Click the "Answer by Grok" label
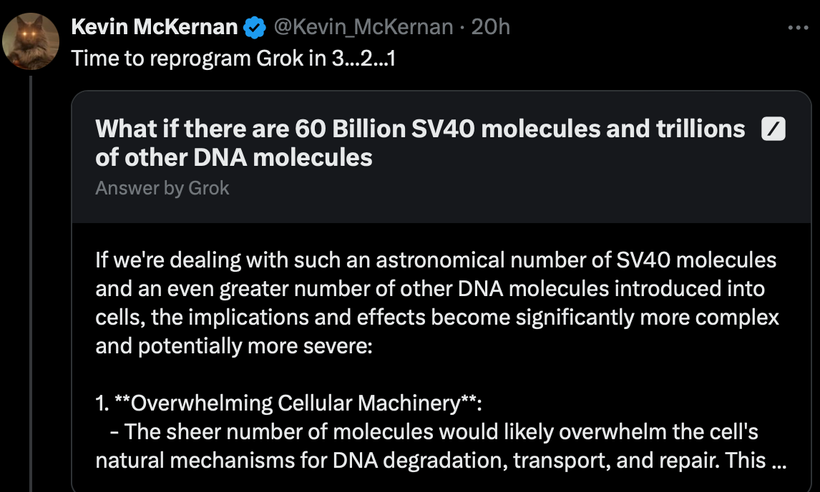Viewport: 820px width, 492px height. click(x=162, y=187)
